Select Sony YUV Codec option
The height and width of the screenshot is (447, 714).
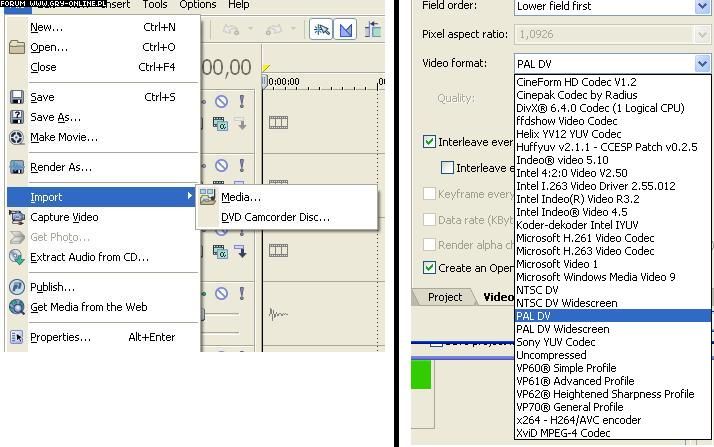click(x=612, y=342)
